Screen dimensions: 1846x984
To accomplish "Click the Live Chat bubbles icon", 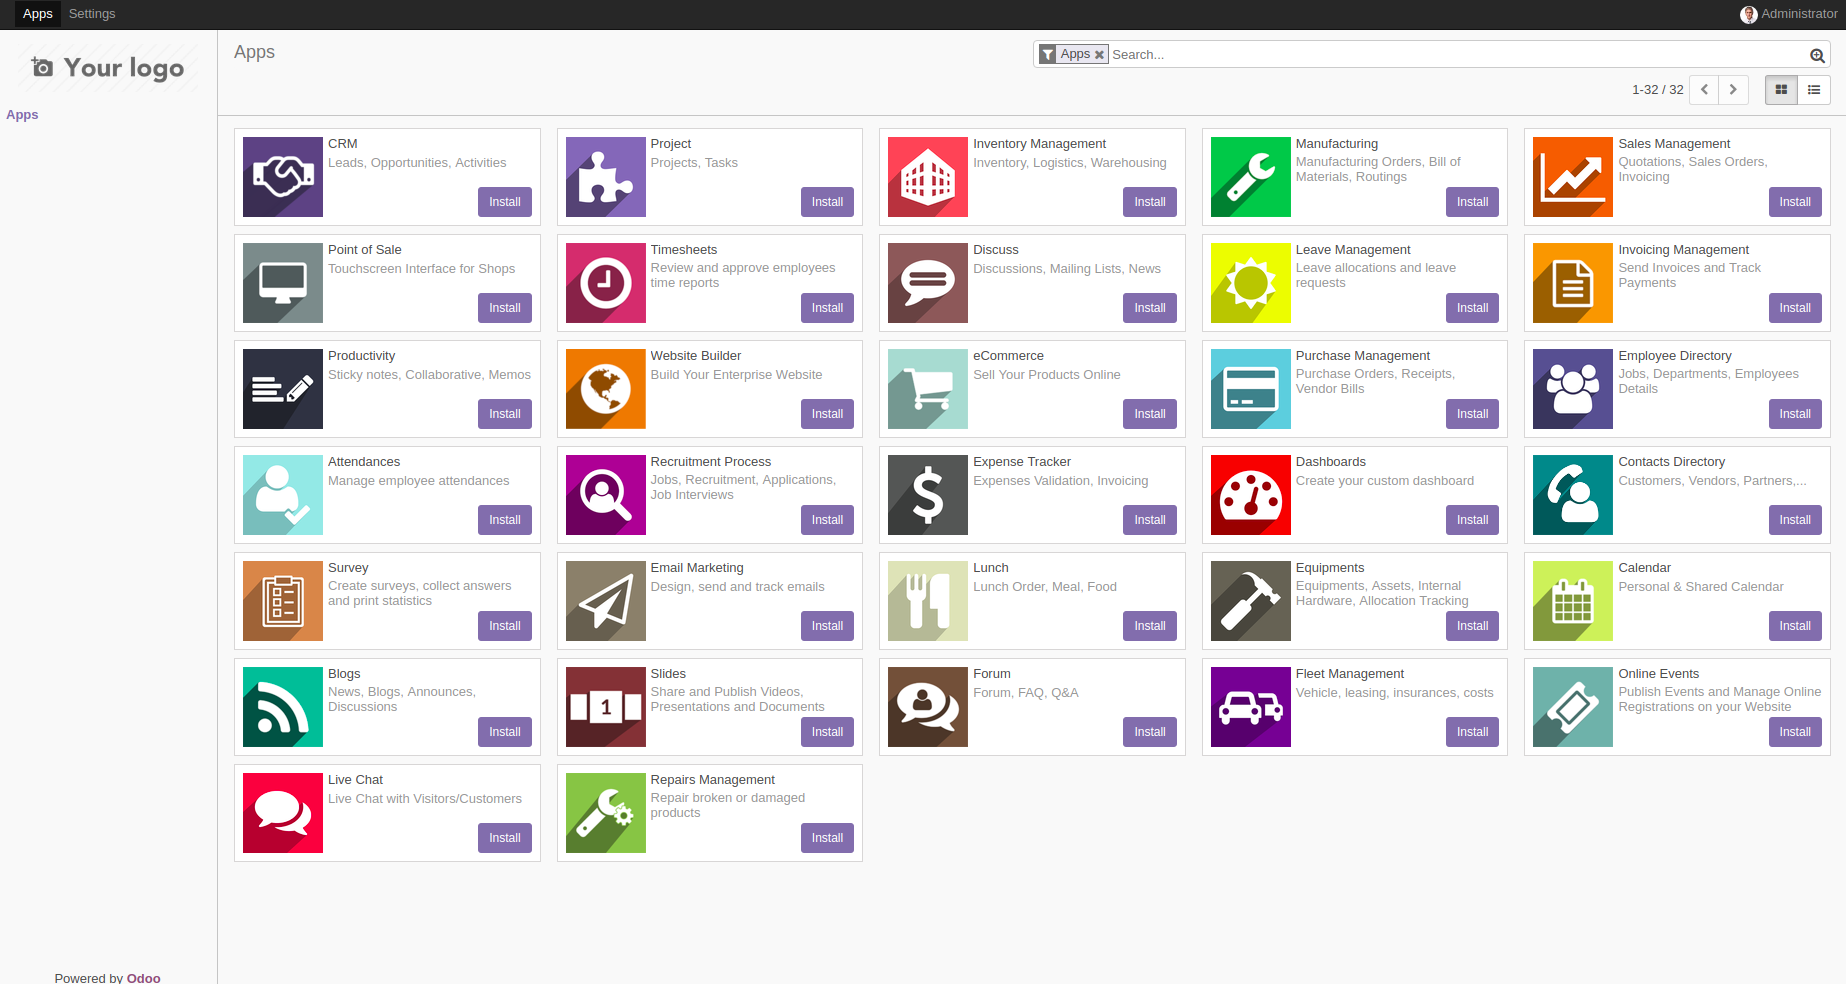I will click(x=283, y=813).
